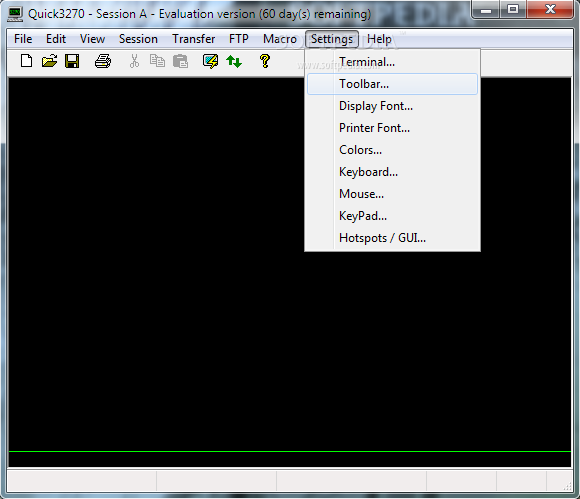
Task: Print screen using the printer icon
Action: tap(102, 61)
